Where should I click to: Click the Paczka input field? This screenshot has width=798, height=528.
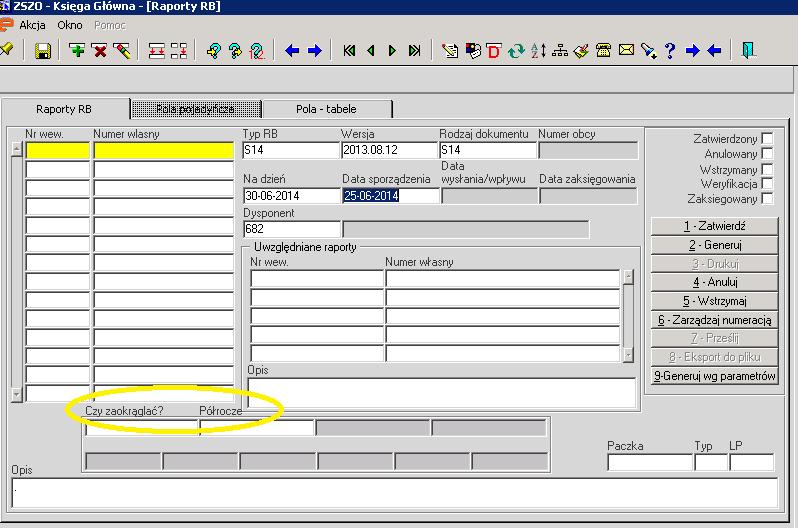pos(650,462)
